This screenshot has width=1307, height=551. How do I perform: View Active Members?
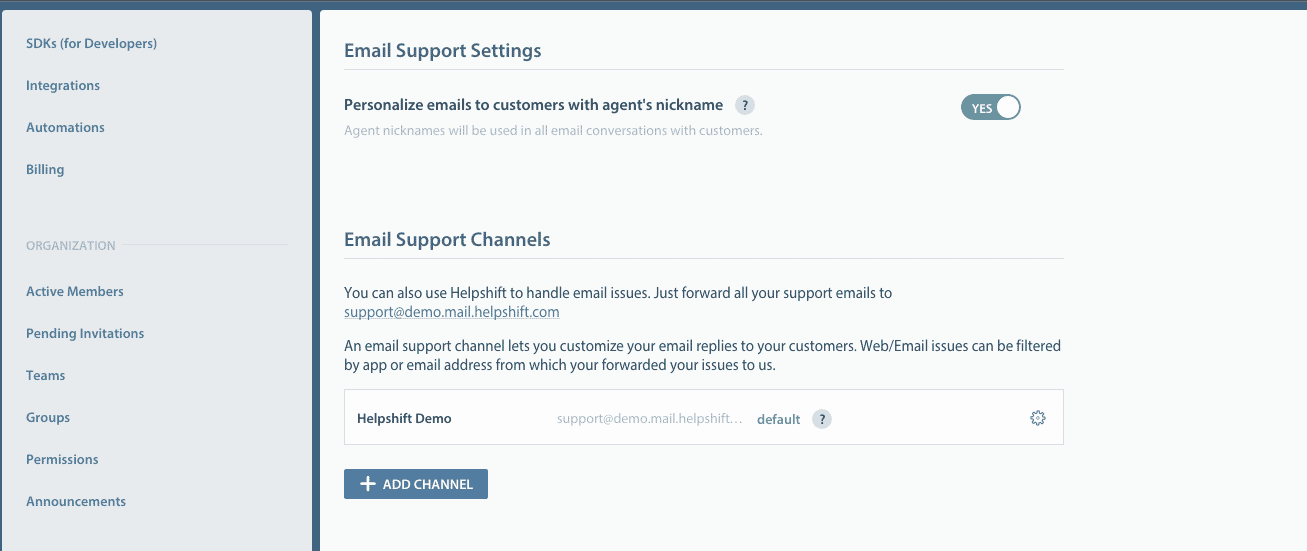click(75, 291)
